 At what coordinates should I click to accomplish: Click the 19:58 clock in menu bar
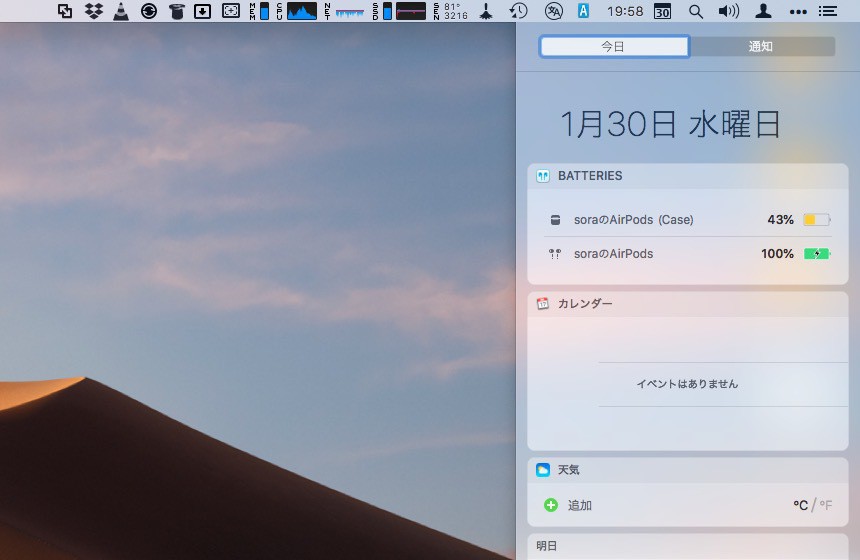click(625, 11)
